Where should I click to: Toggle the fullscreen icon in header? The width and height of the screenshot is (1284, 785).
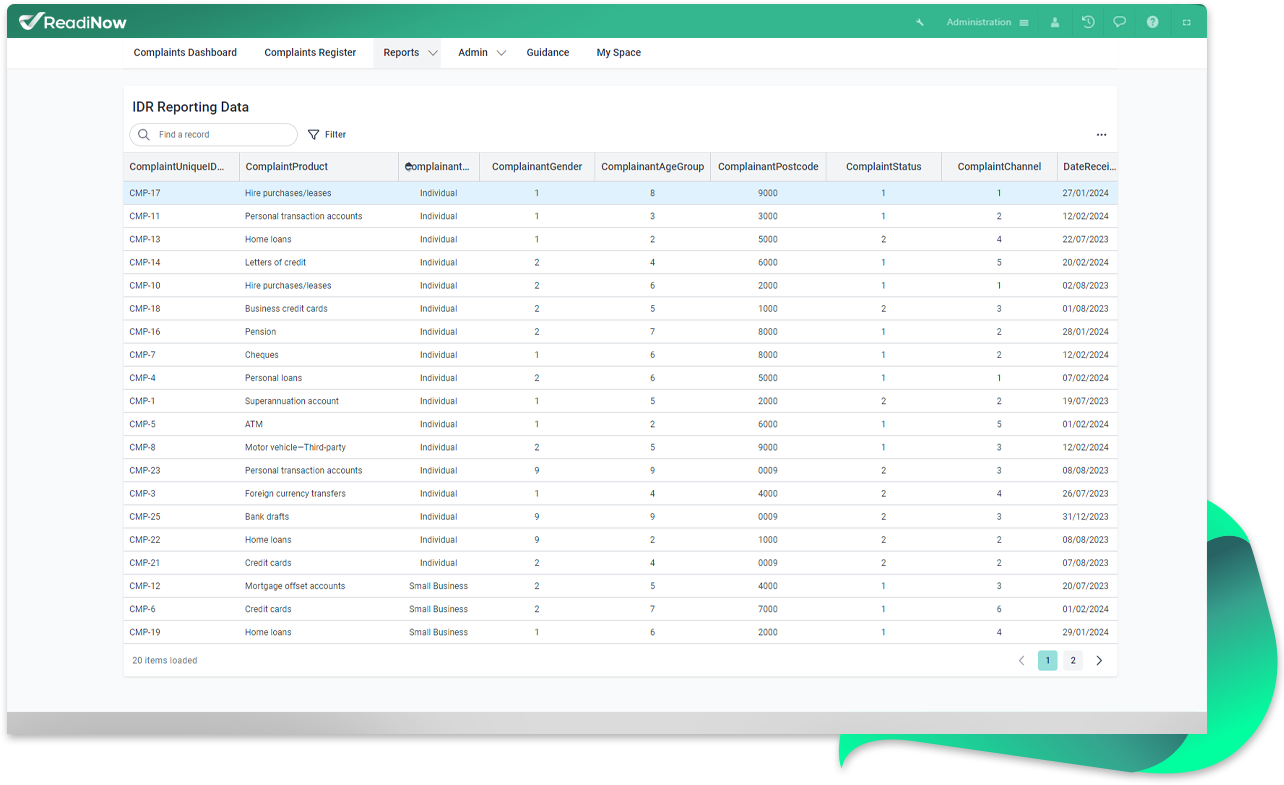[1187, 22]
